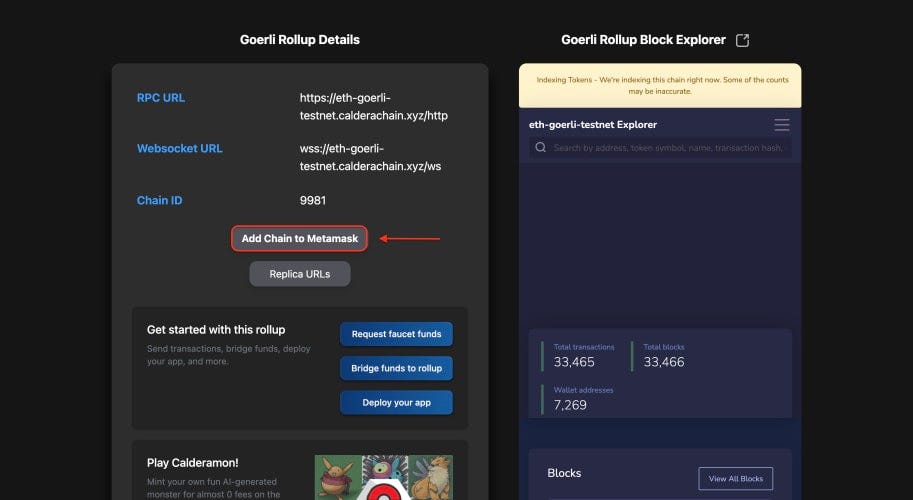
Task: Open View All Blocks
Action: pos(736,478)
